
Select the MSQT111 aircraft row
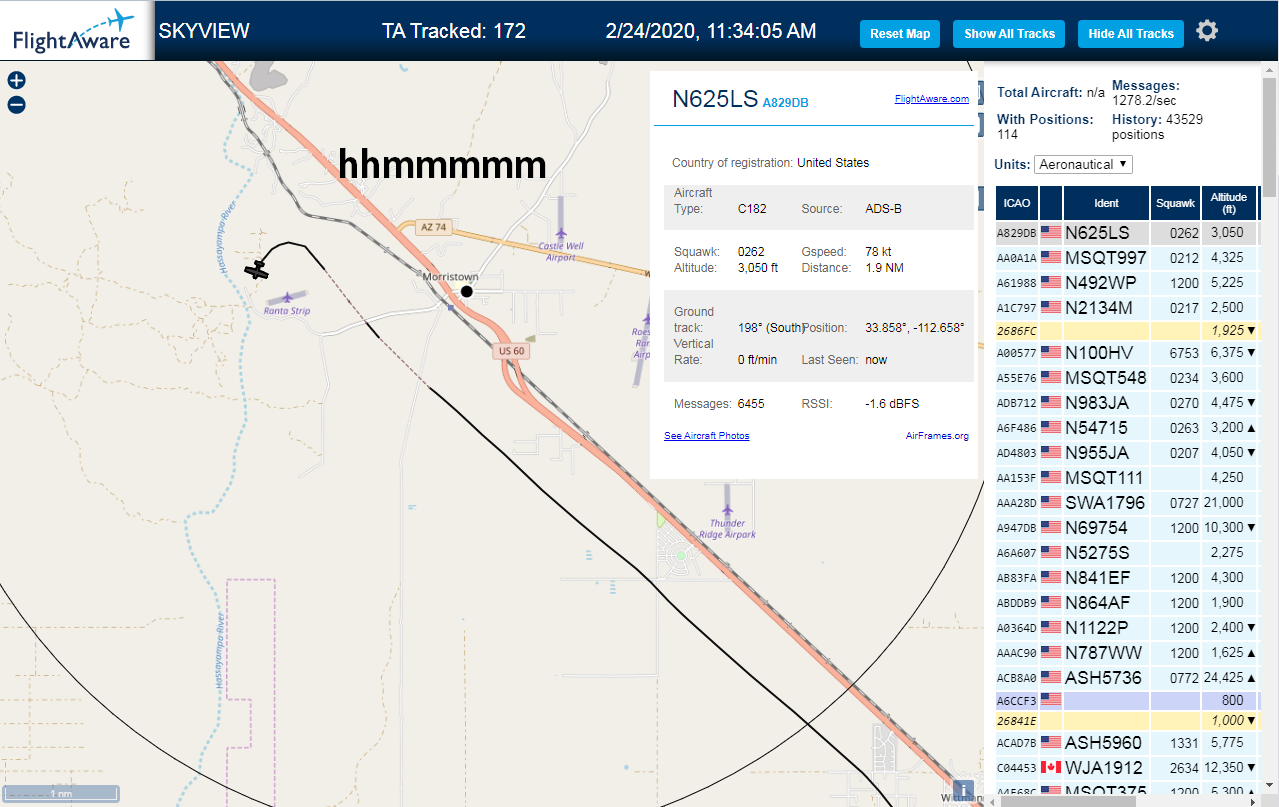pyautogui.click(x=1127, y=478)
